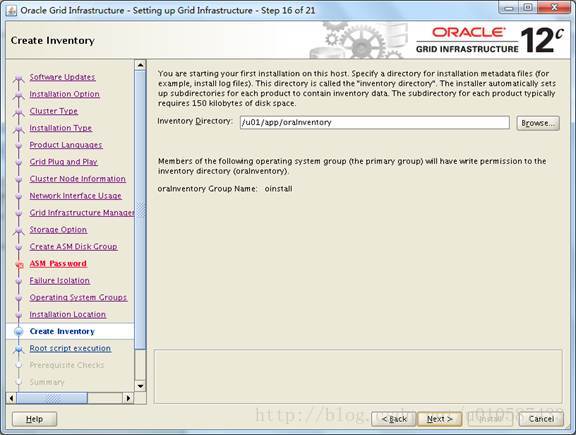Jump to Network Interface Usage step
576x435 pixels.
75,195
